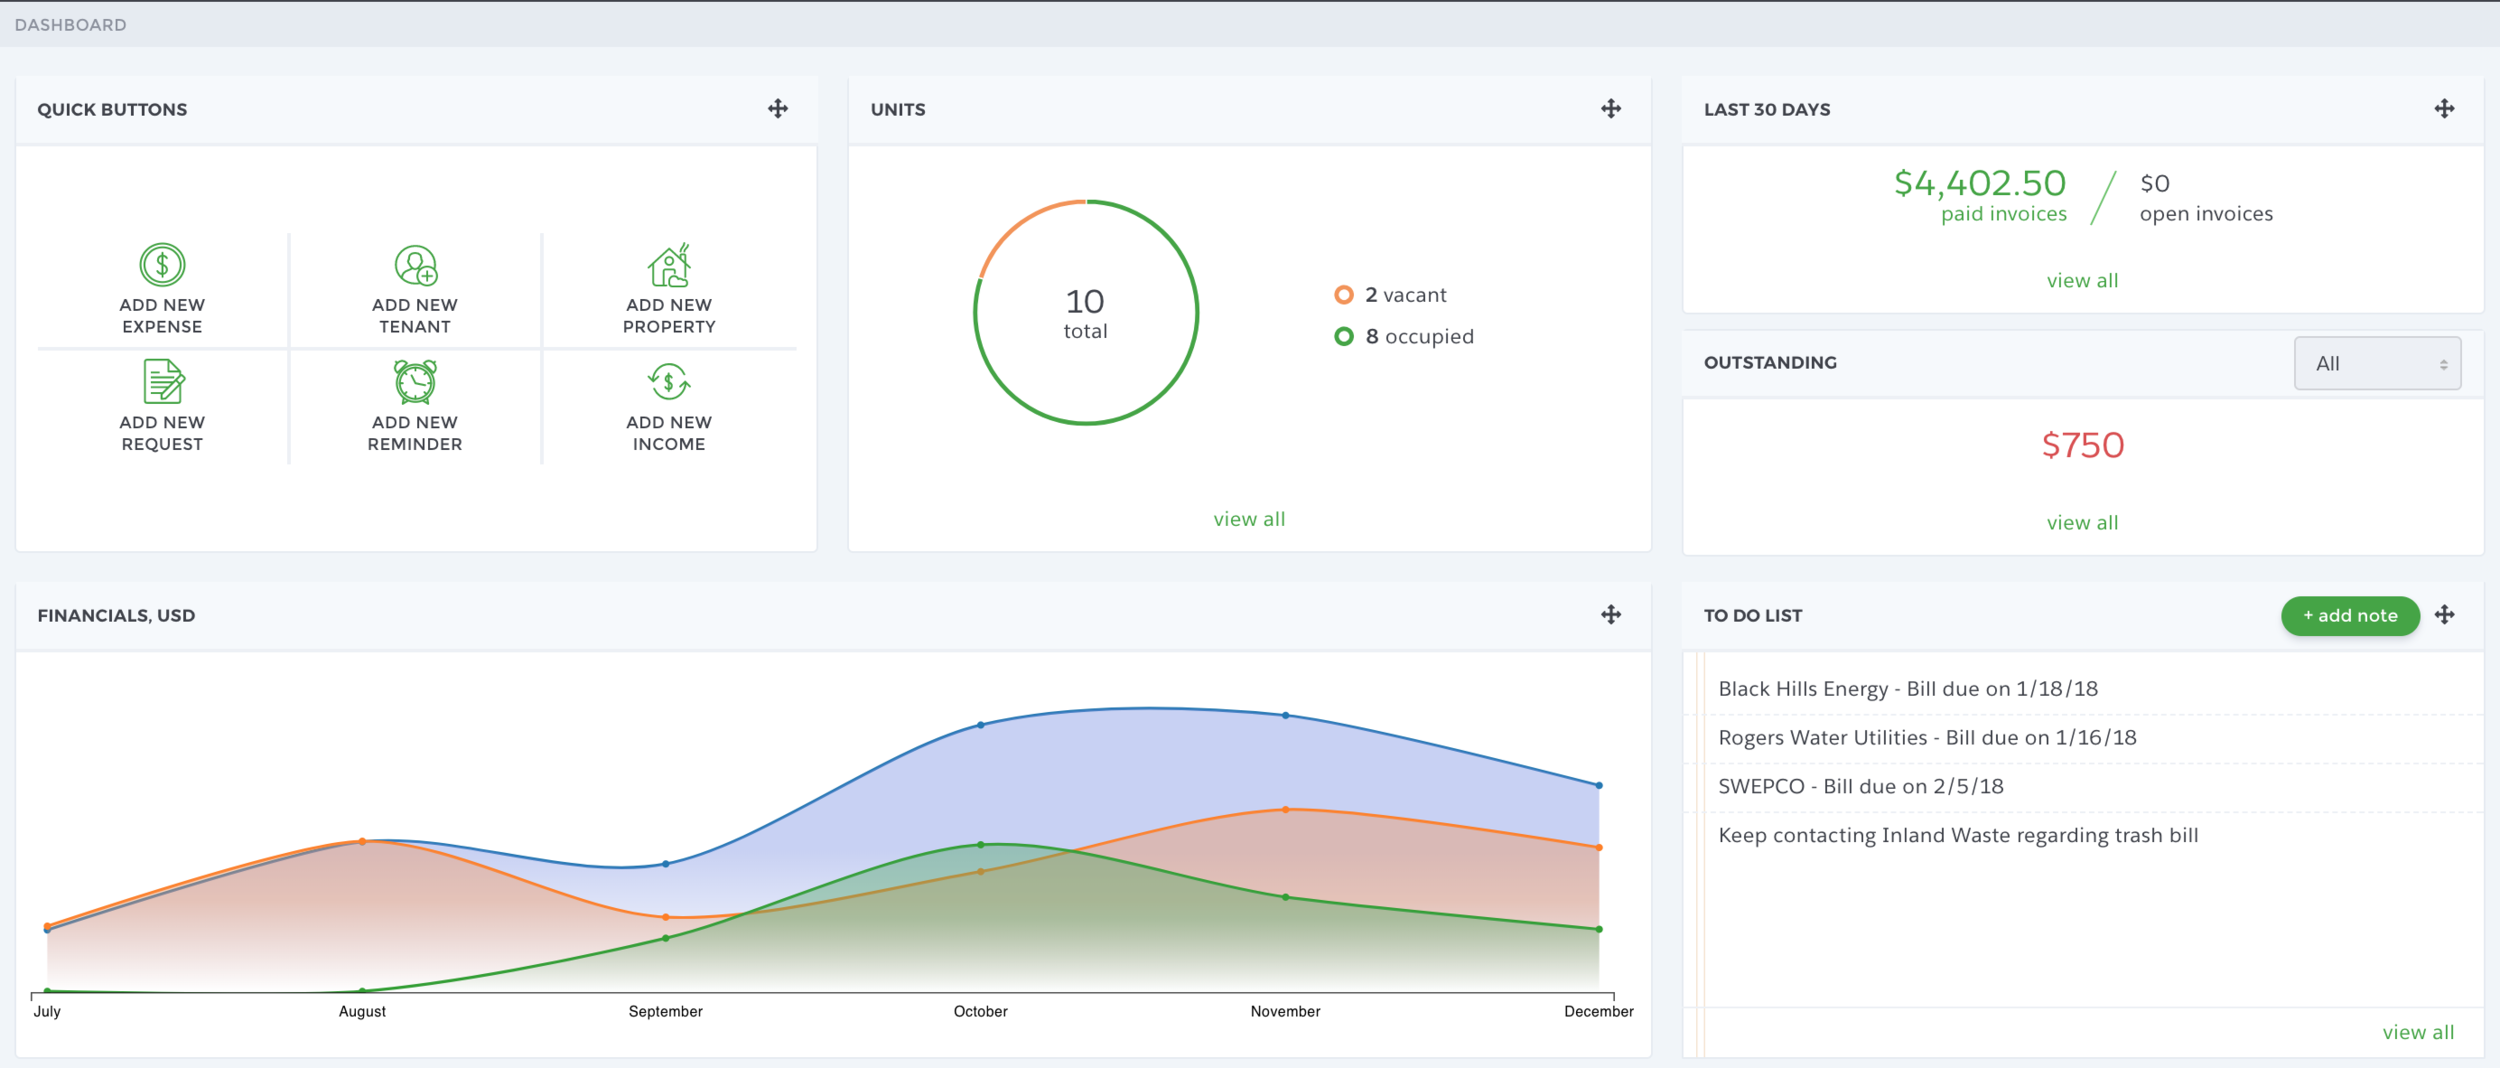Select the Inland Waste trash bill note
The height and width of the screenshot is (1068, 2500).
pos(1958,836)
